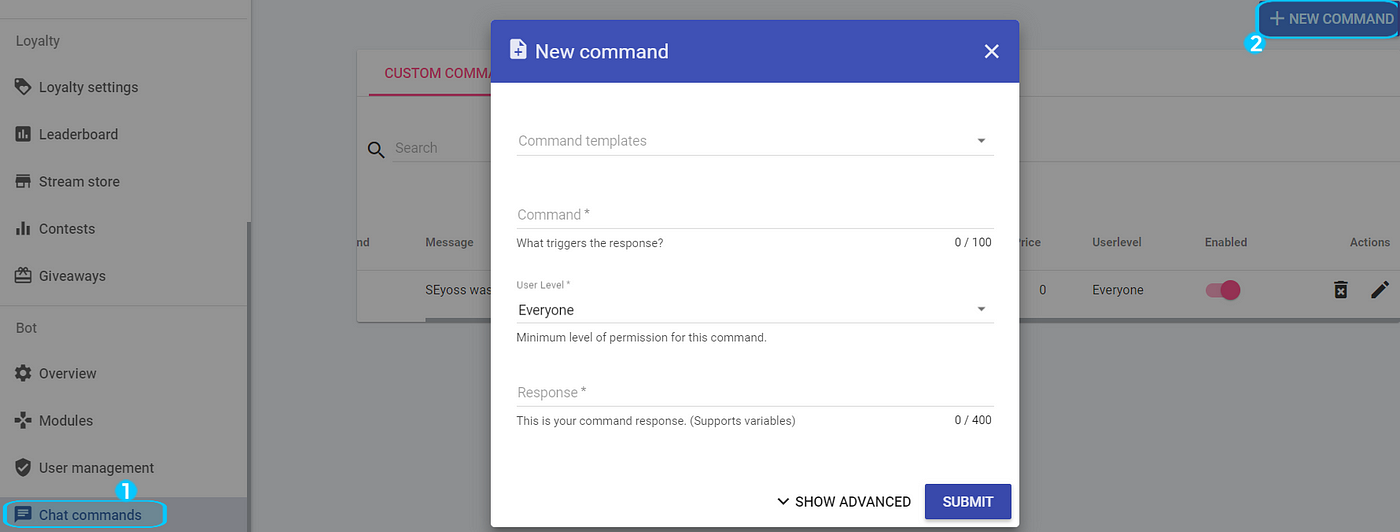This screenshot has height=532, width=1400.
Task: Expand the Command templates dropdown
Action: point(755,141)
